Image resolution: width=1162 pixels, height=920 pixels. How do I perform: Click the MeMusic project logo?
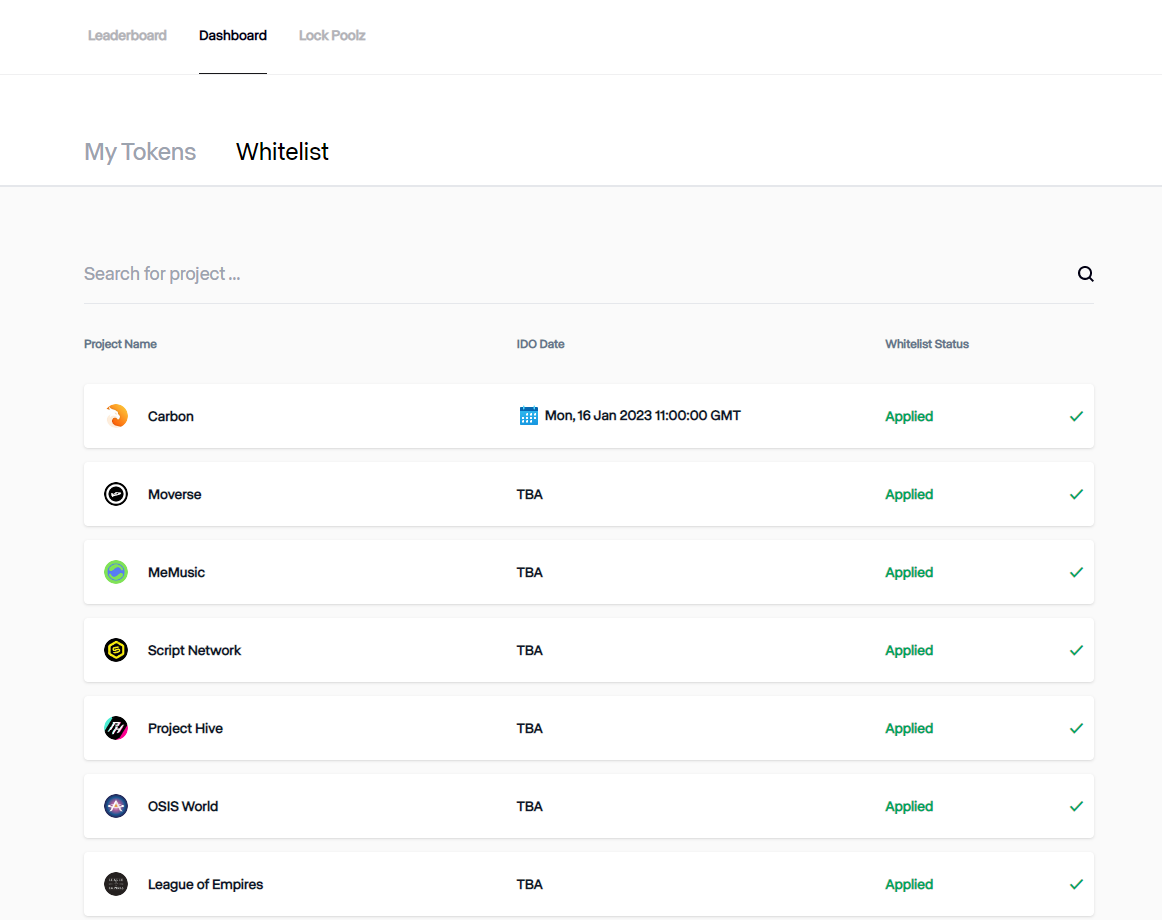click(x=116, y=572)
